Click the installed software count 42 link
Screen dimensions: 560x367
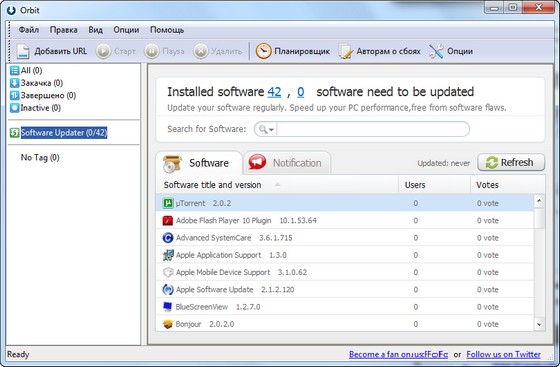pos(274,92)
